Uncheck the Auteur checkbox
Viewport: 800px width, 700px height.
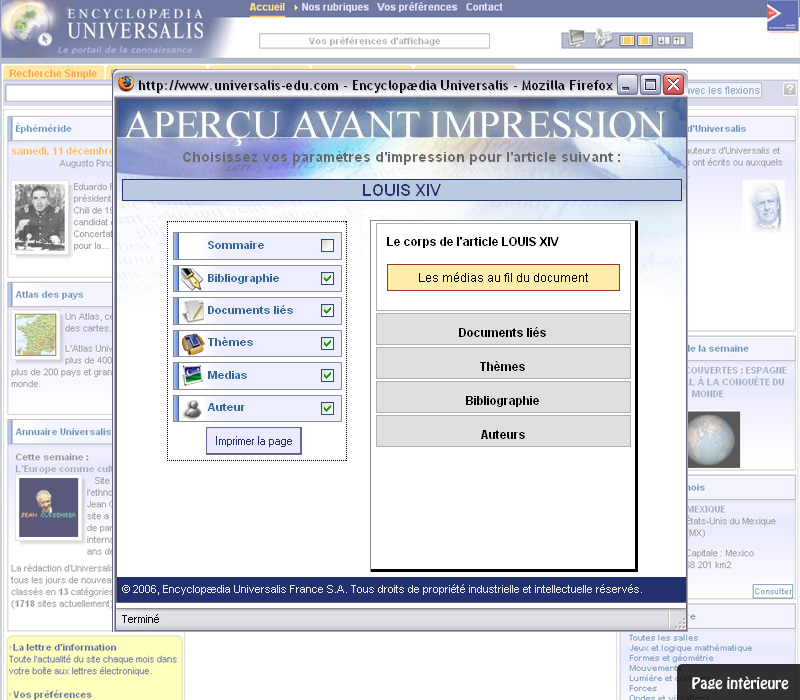tap(328, 408)
